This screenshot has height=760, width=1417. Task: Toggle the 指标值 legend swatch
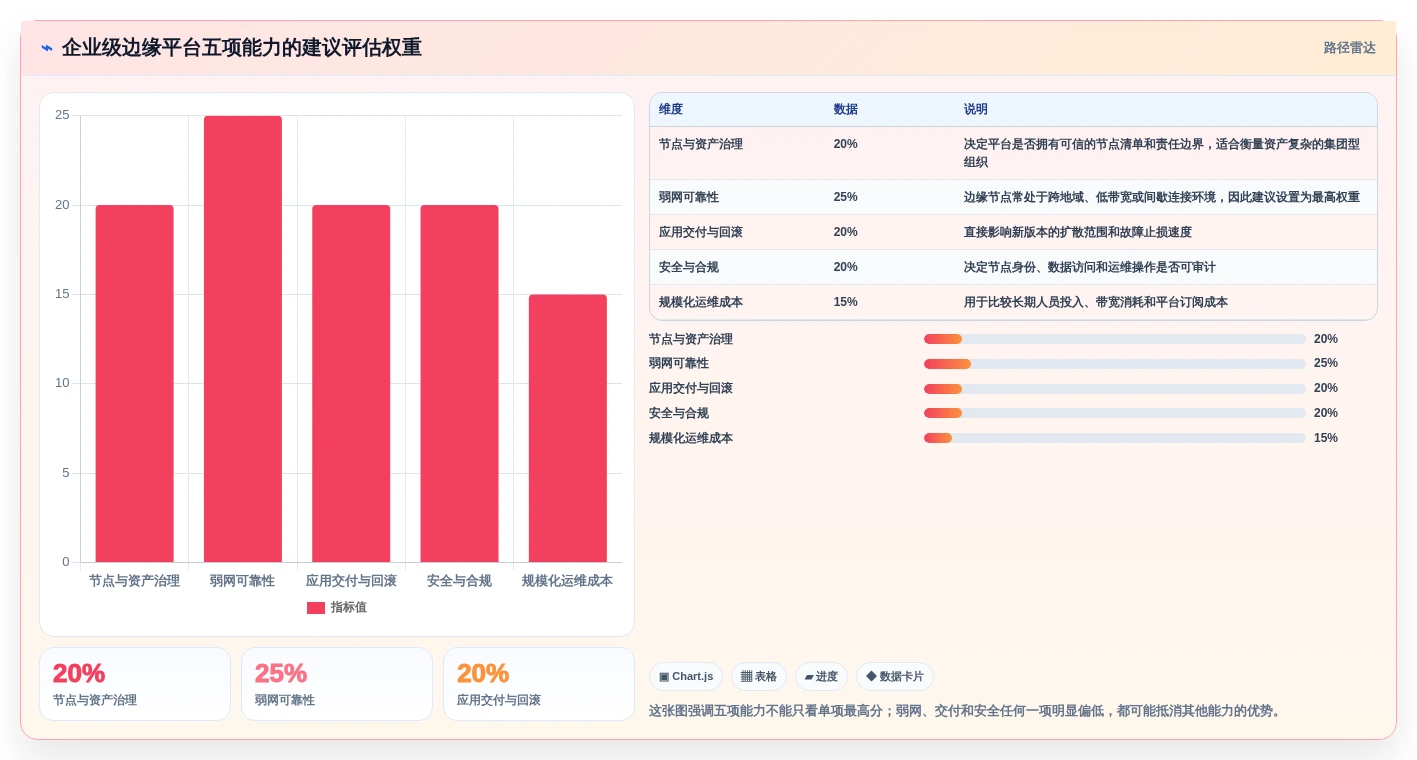pos(316,608)
